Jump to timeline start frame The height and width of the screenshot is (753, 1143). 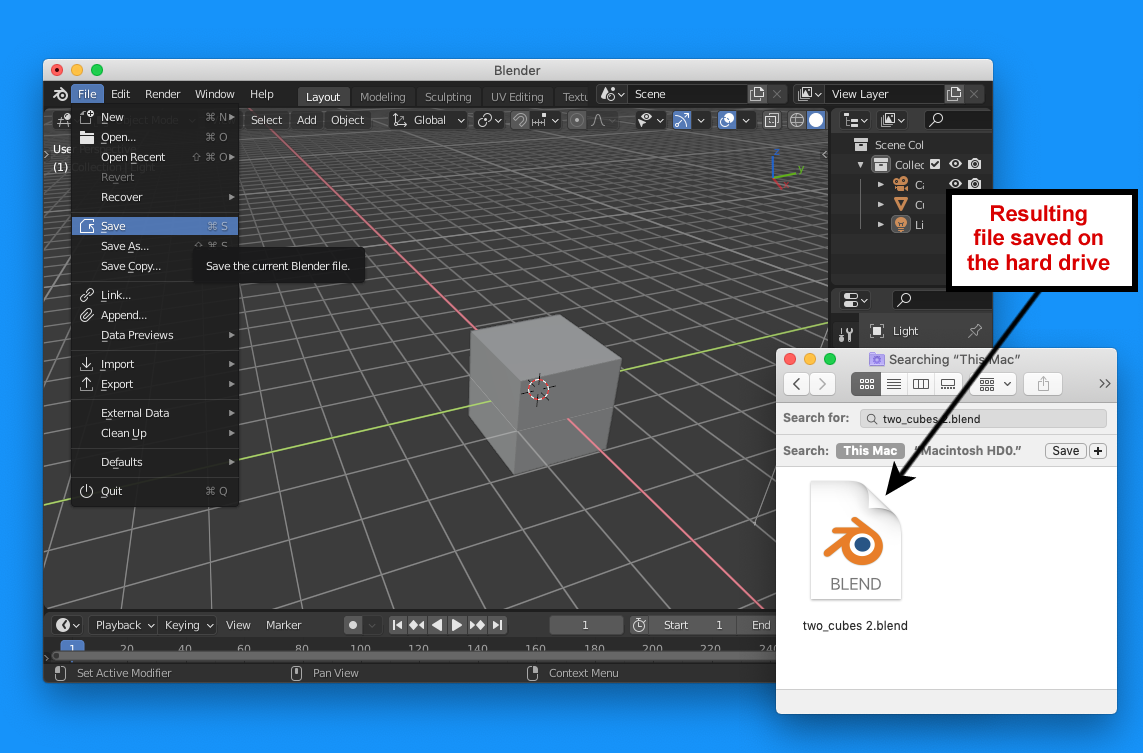(x=397, y=625)
